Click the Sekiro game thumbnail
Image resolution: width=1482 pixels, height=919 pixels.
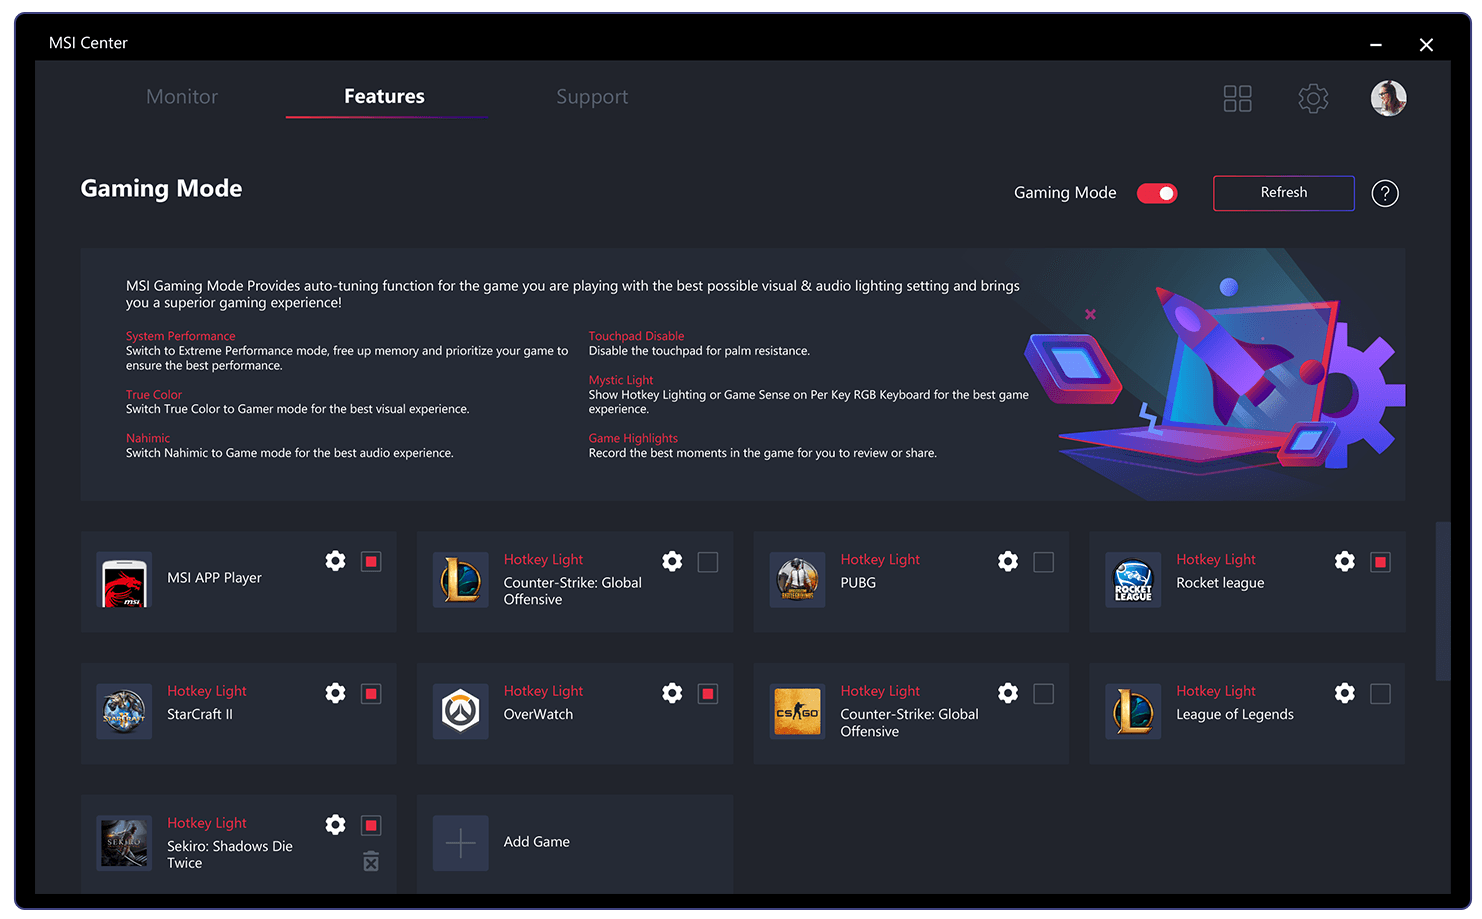[x=124, y=843]
